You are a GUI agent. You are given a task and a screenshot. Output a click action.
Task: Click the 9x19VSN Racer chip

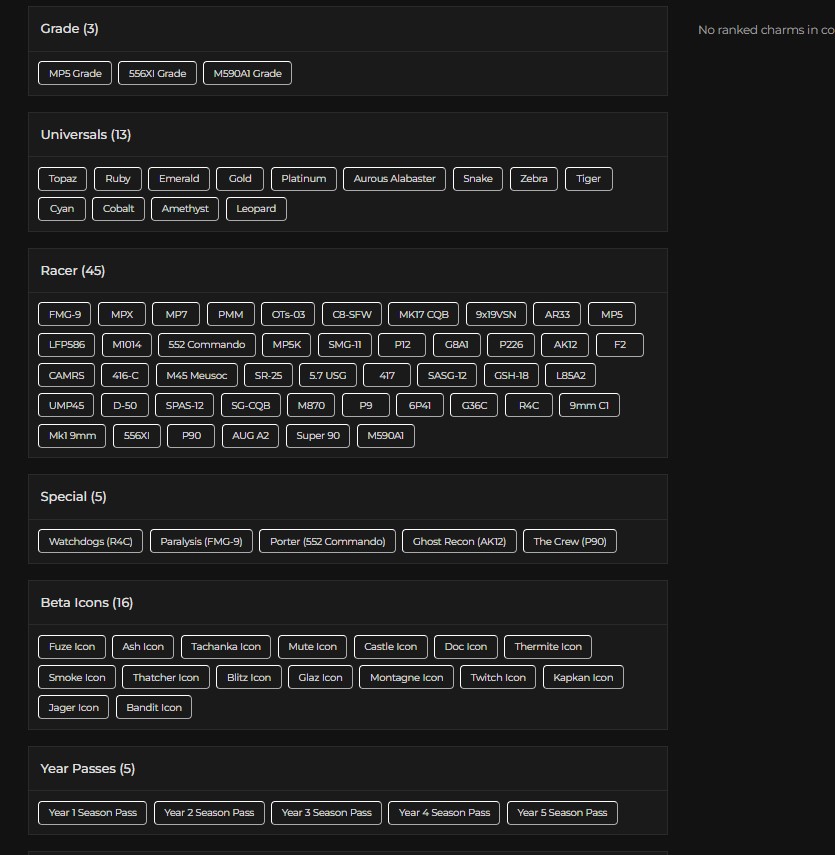coord(496,315)
